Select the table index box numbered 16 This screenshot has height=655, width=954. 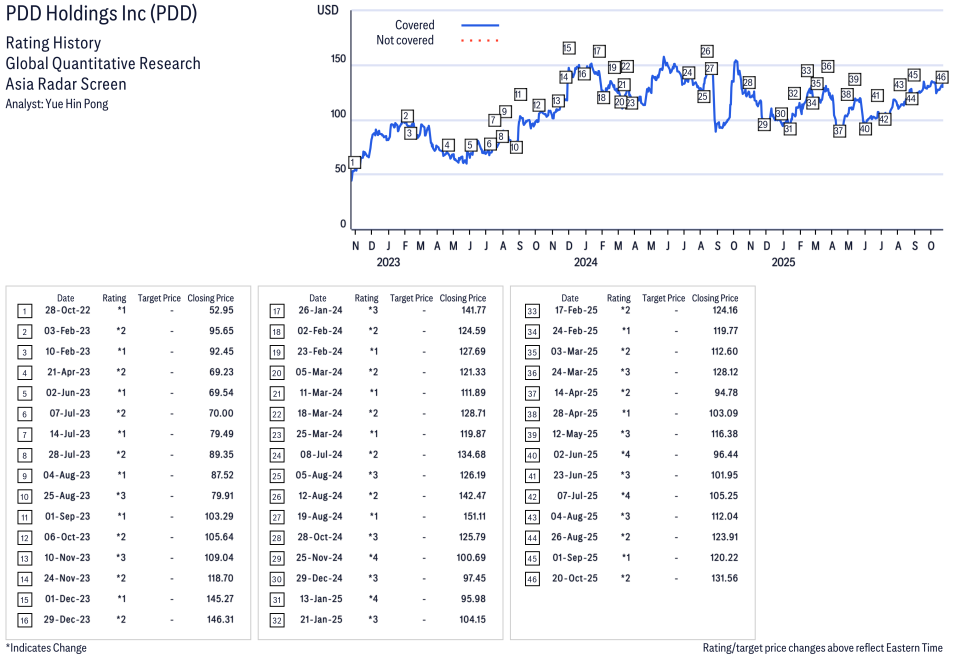tap(24, 620)
